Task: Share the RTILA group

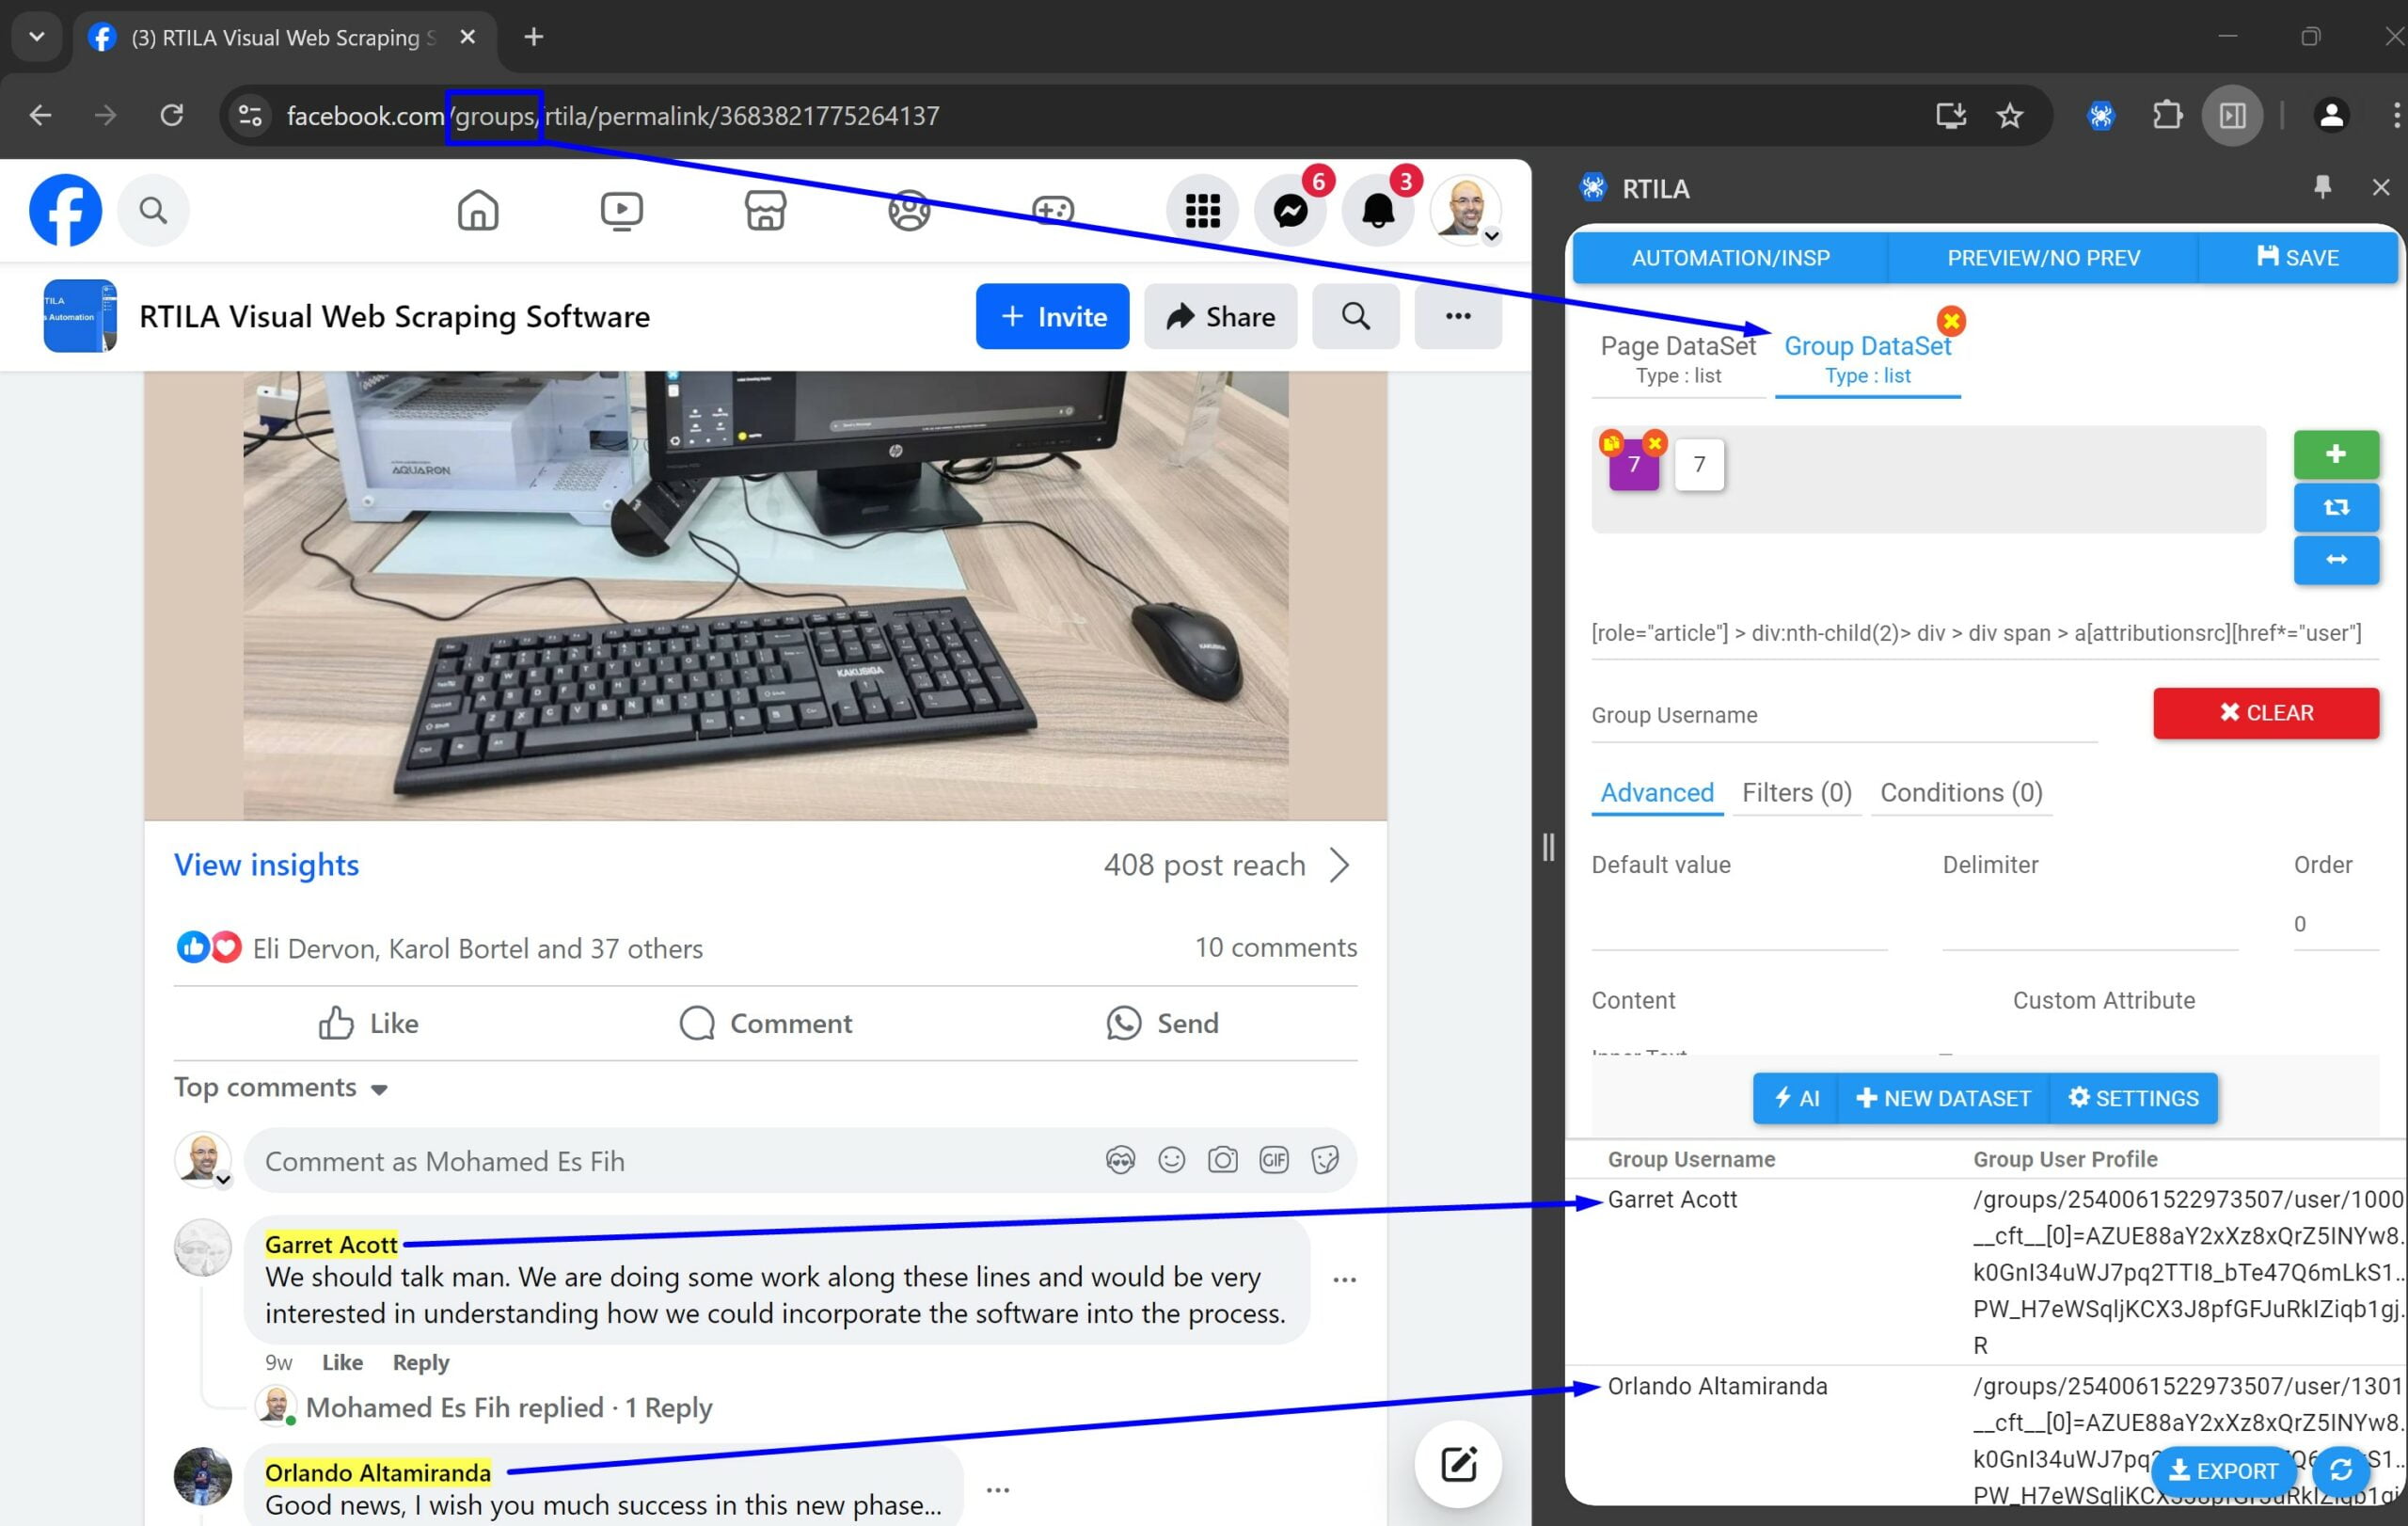Action: (1220, 316)
